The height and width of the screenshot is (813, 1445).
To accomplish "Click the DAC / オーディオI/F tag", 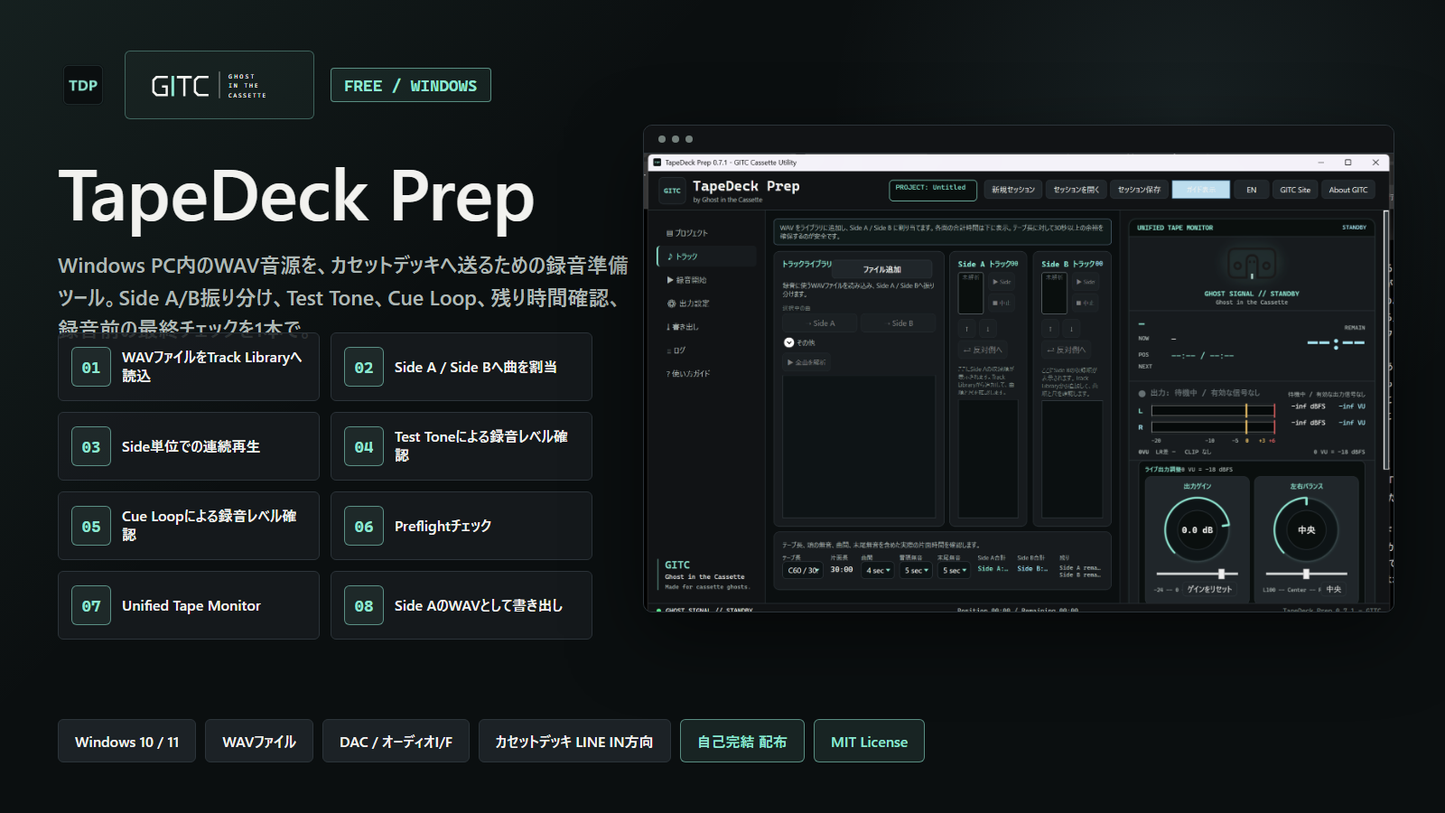I will click(396, 741).
